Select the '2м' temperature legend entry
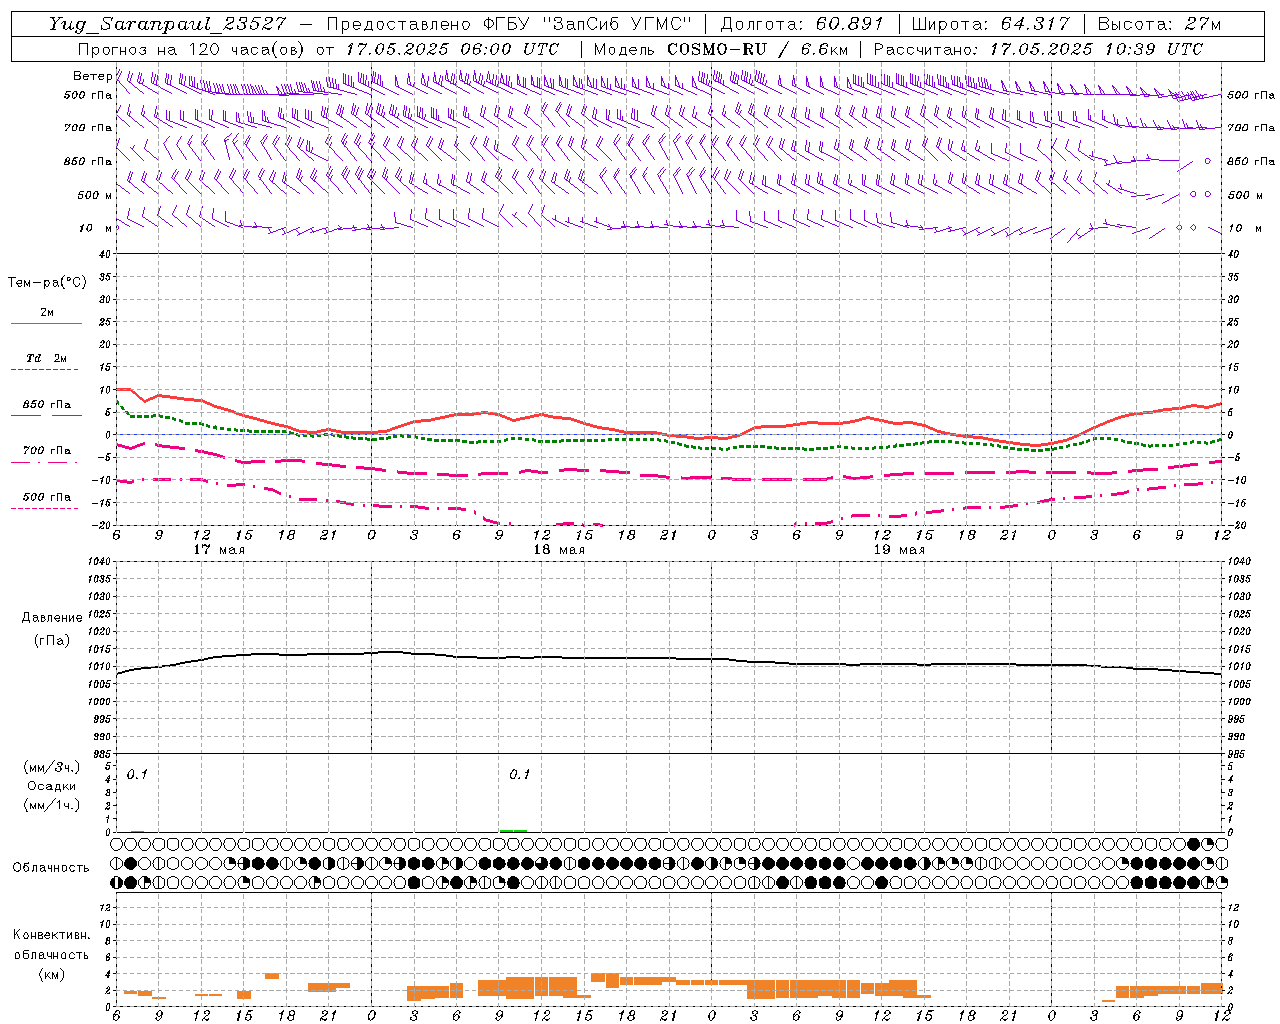The width and height of the screenshot is (1280, 1024). [47, 313]
